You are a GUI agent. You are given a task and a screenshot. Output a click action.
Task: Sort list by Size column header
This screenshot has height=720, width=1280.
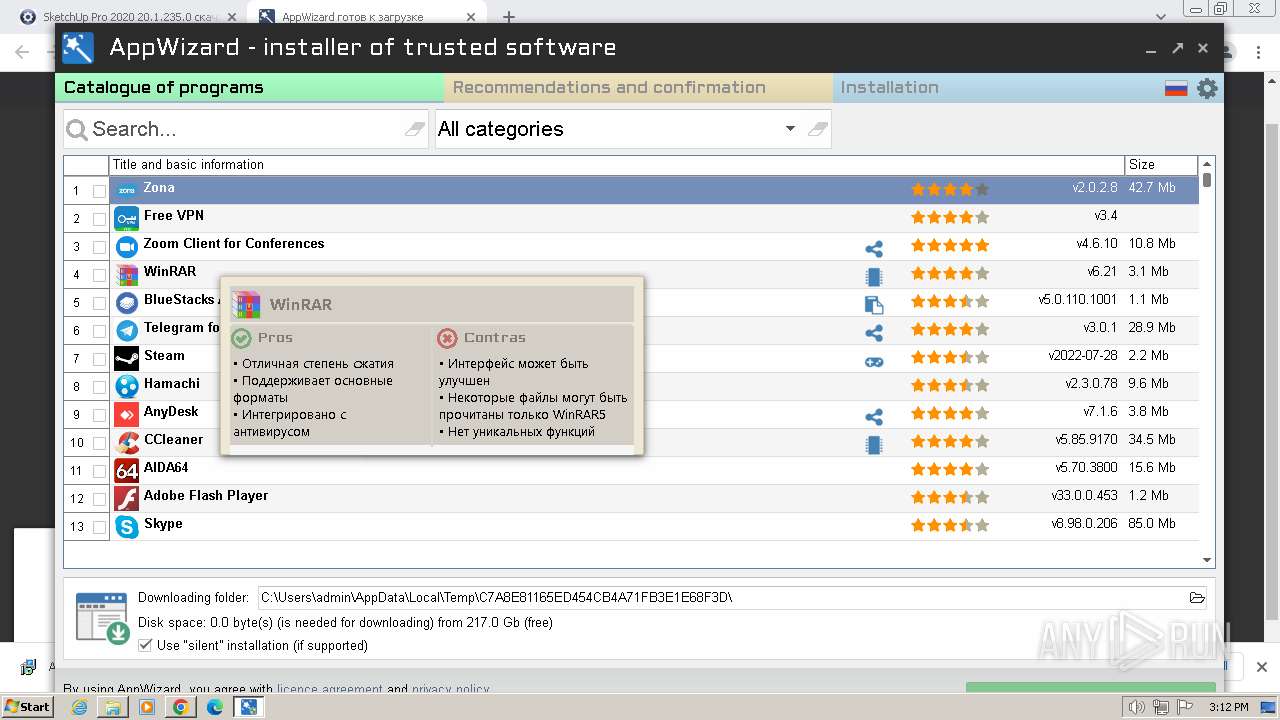point(1161,165)
